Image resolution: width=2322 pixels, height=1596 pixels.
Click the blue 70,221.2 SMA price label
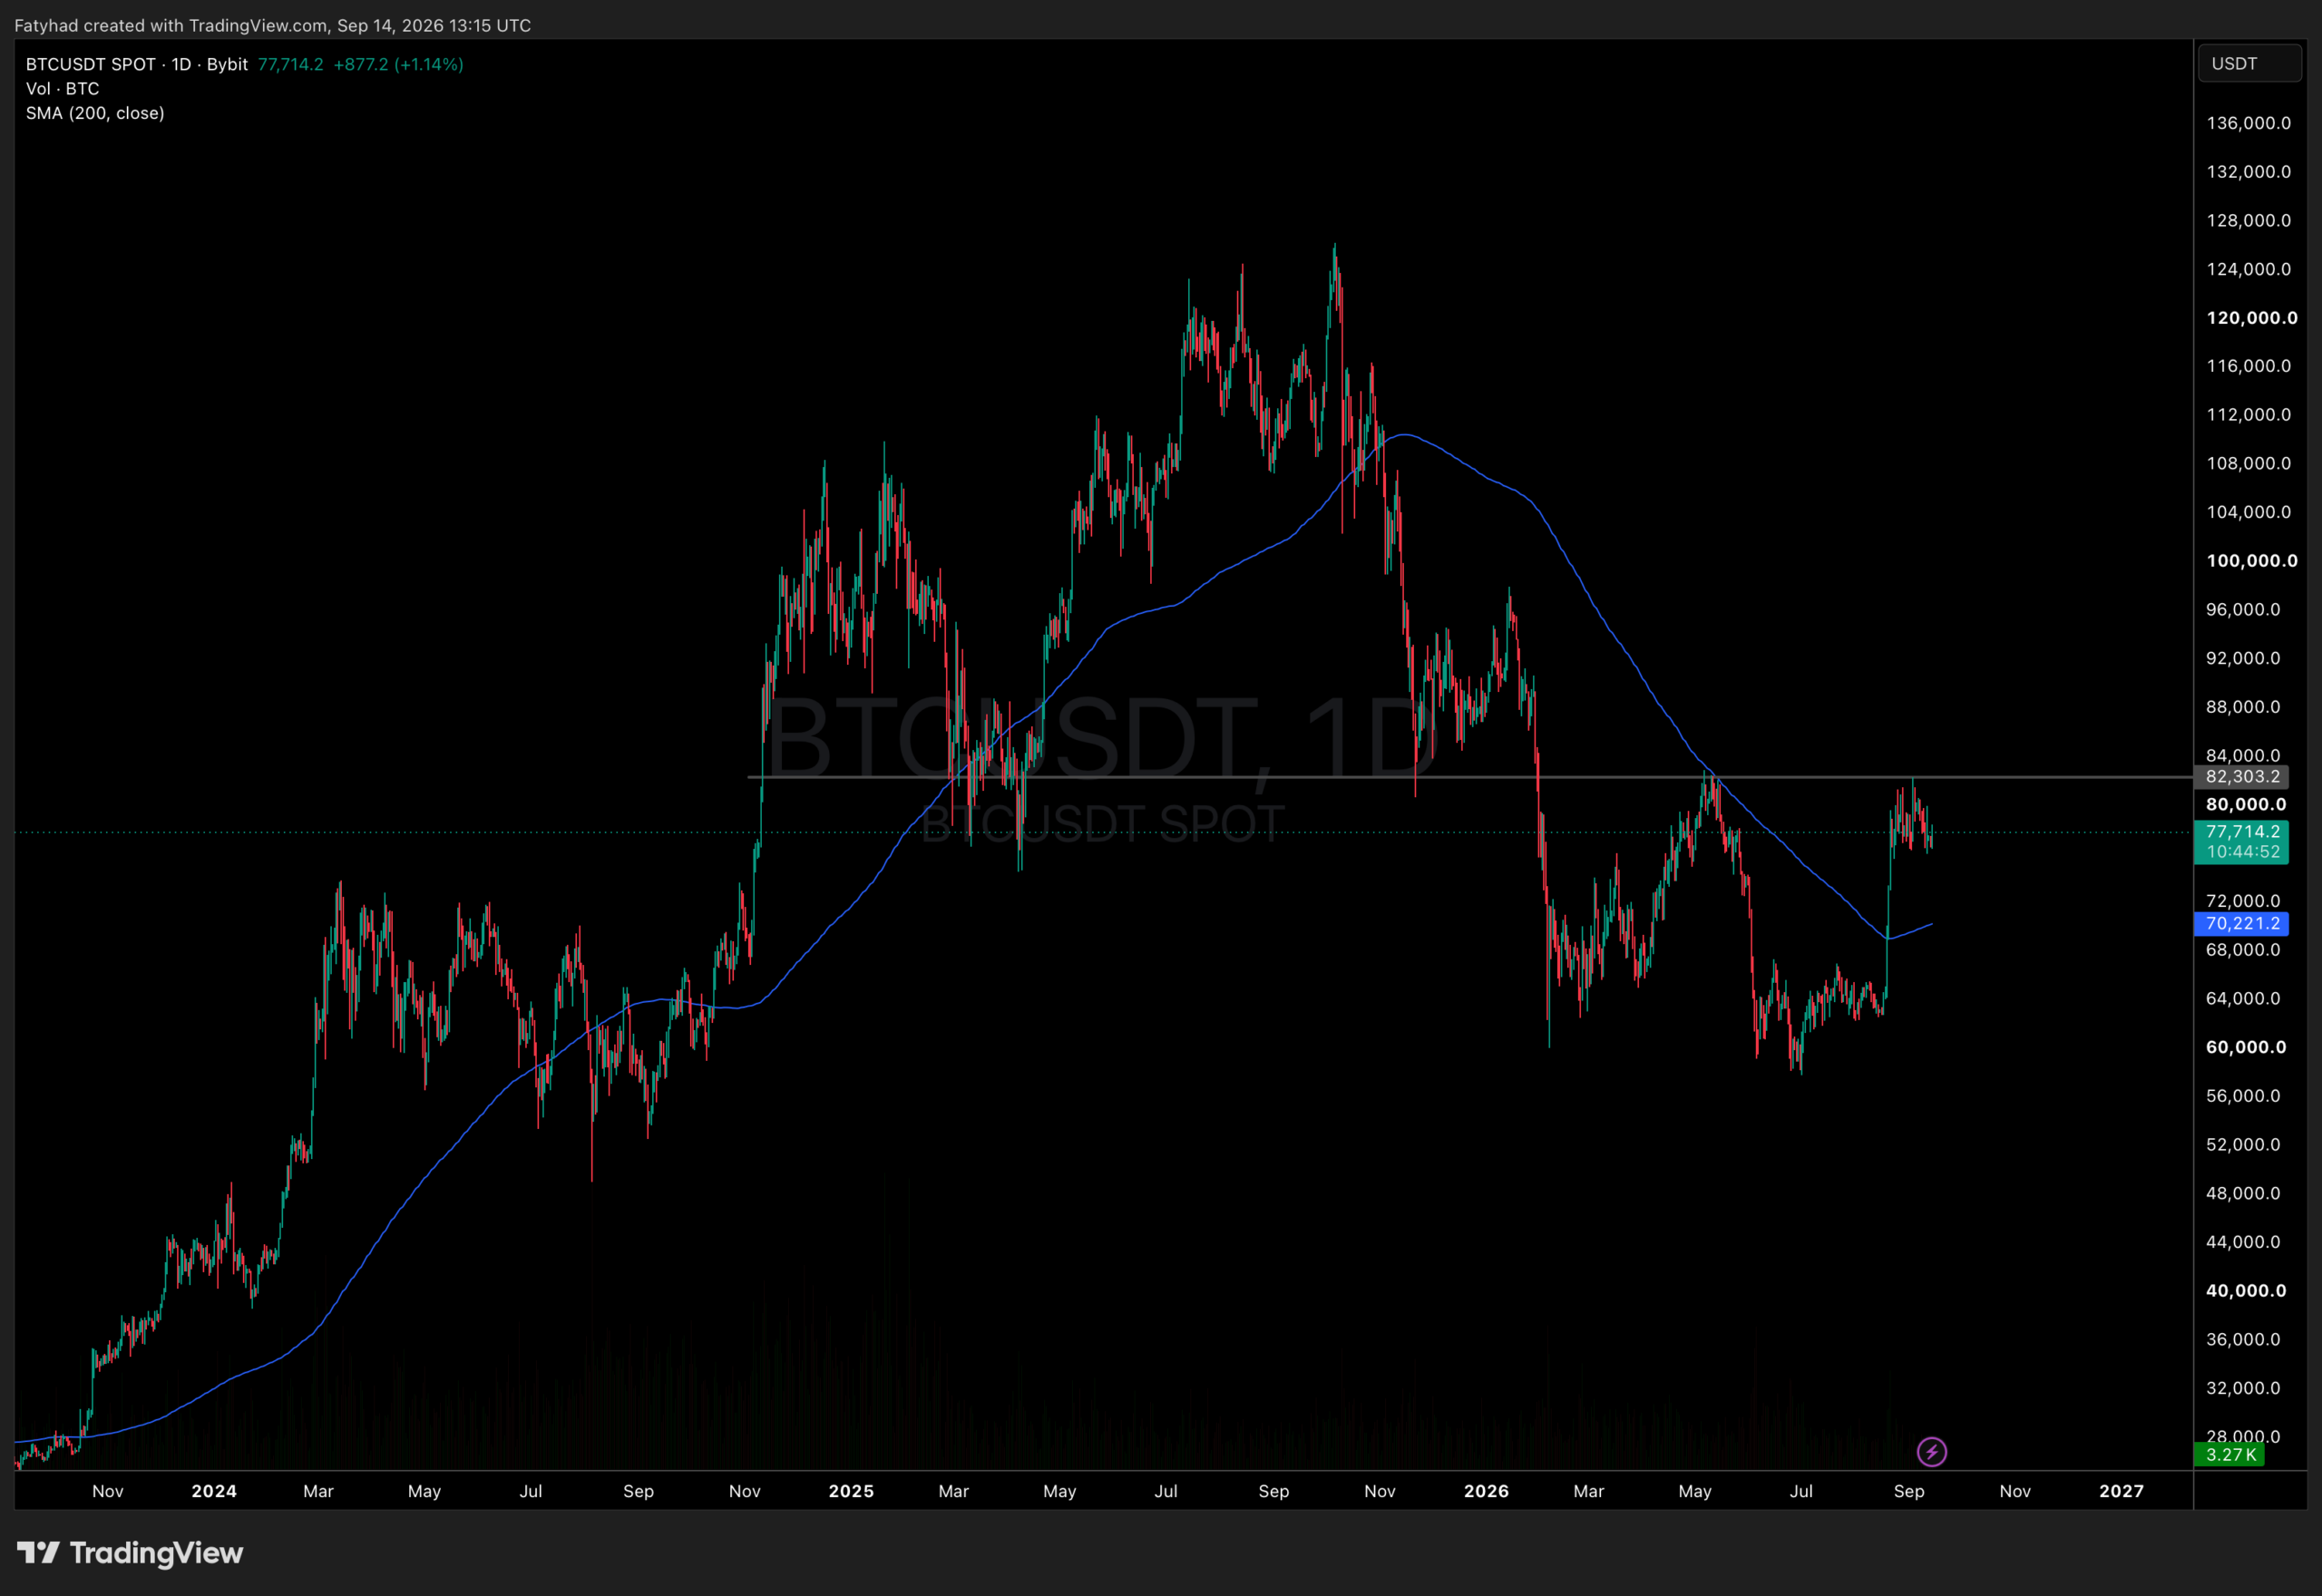coord(2242,923)
